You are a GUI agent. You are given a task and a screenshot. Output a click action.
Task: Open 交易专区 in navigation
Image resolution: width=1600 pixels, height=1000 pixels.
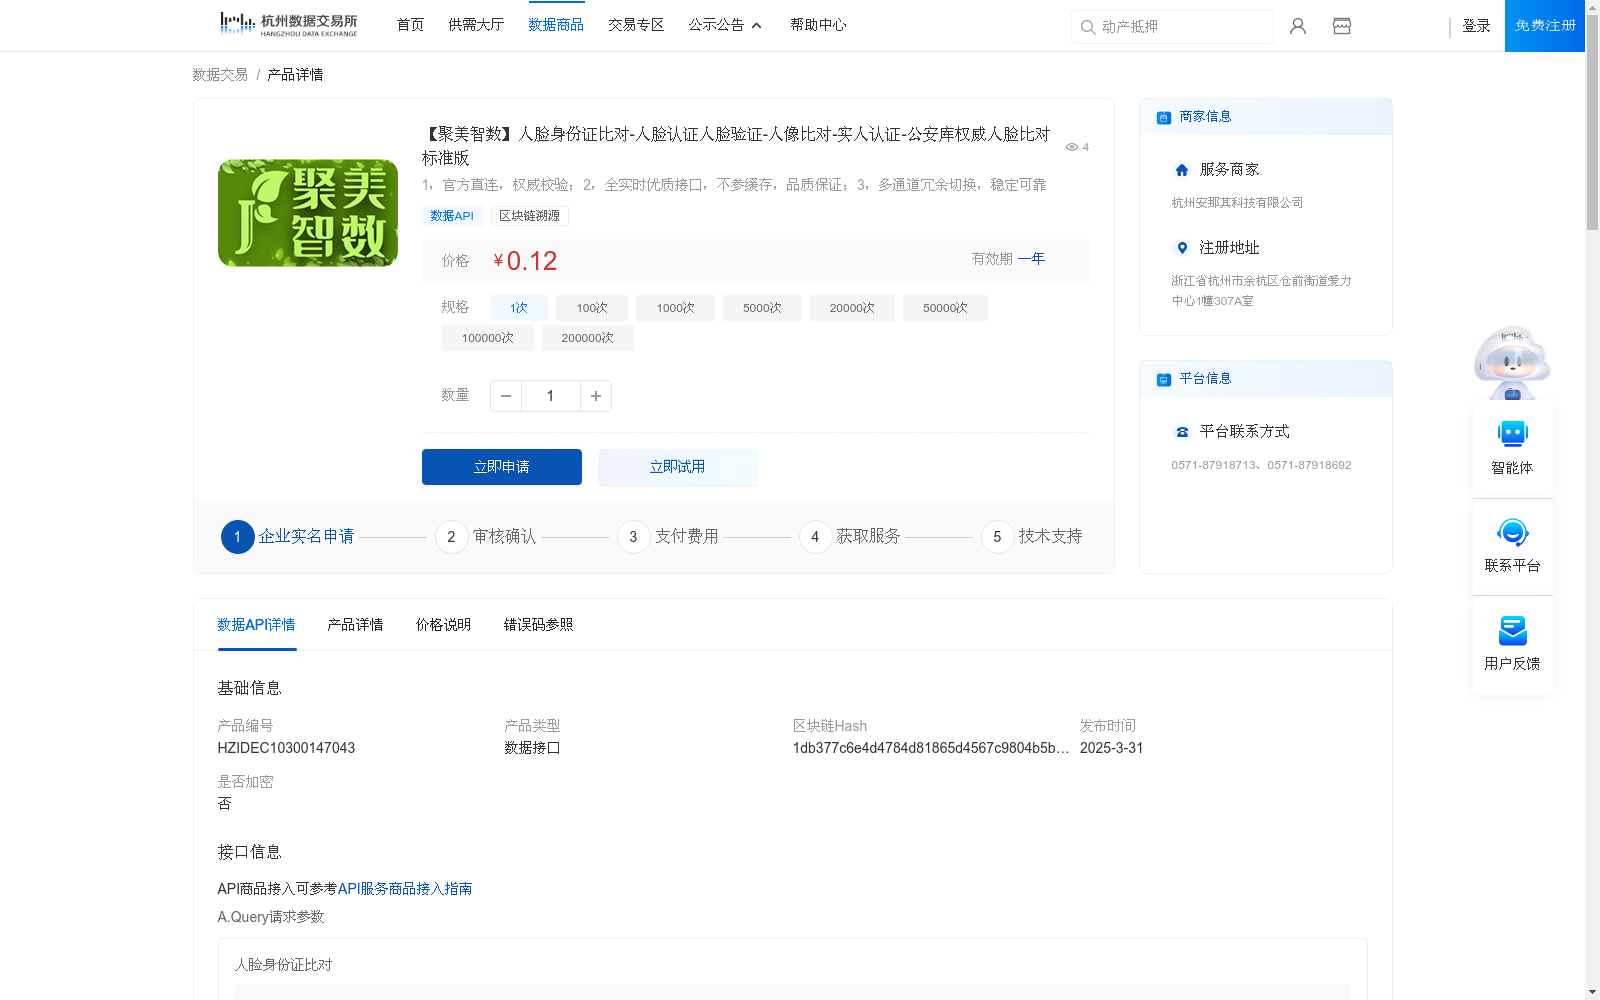pyautogui.click(x=636, y=25)
